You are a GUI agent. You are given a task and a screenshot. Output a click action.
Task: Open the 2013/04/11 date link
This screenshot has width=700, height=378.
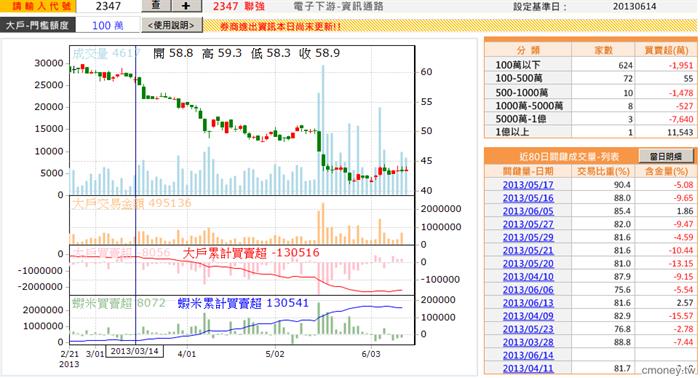[x=528, y=369]
